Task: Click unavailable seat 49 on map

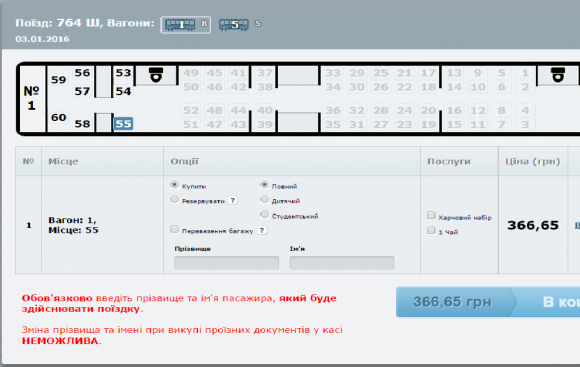Action: [190, 73]
